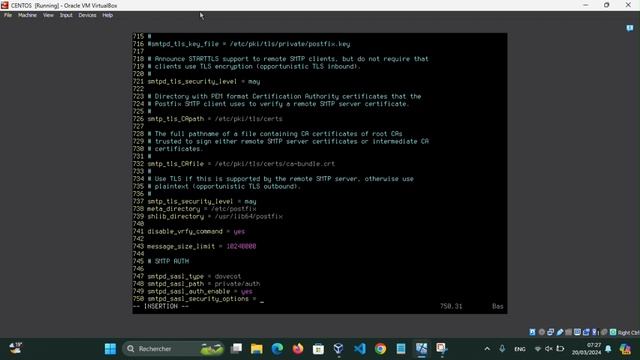Click the line disable_vrfy_command = yes
The image size is (640, 360).
[x=196, y=231]
